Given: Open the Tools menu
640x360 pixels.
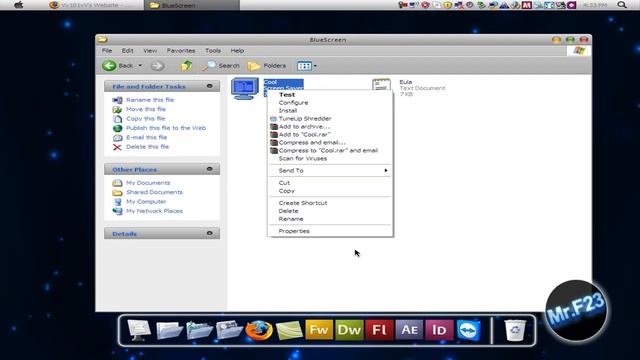Looking at the screenshot, I should point(213,51).
